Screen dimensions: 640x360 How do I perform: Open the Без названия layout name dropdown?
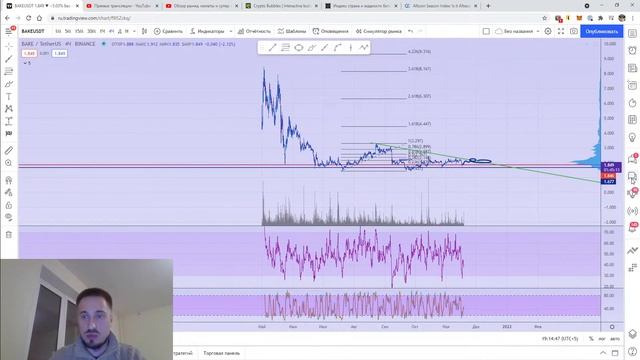(x=517, y=31)
